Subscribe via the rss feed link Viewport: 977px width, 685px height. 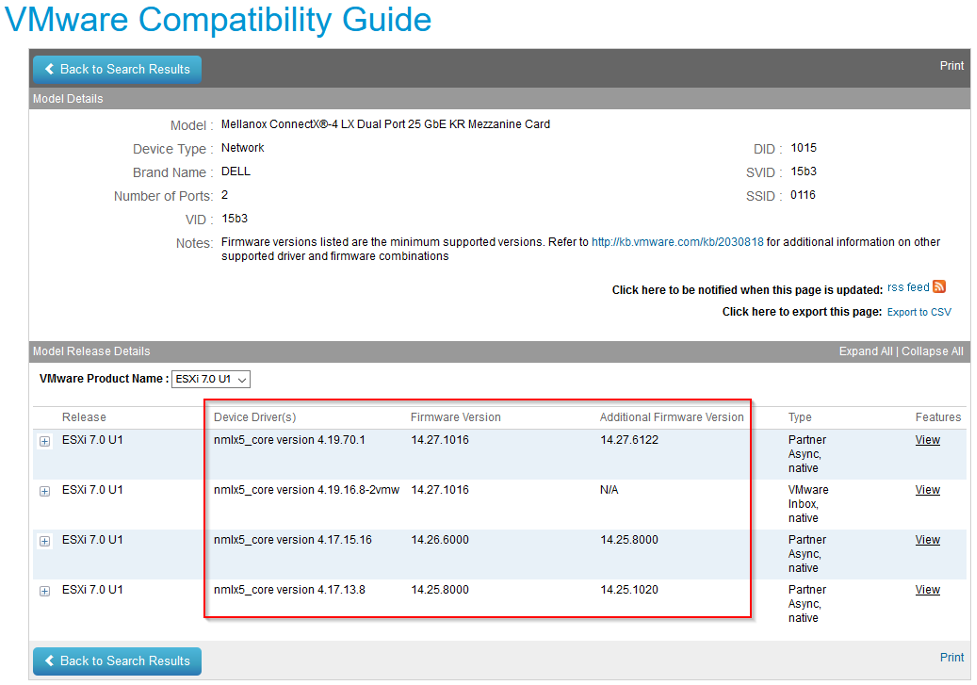[x=908, y=287]
